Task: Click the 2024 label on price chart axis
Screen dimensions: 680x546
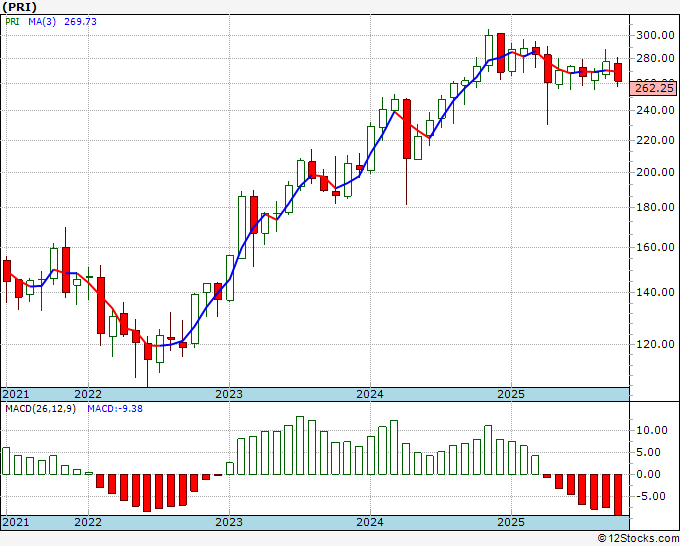Action: (x=370, y=394)
